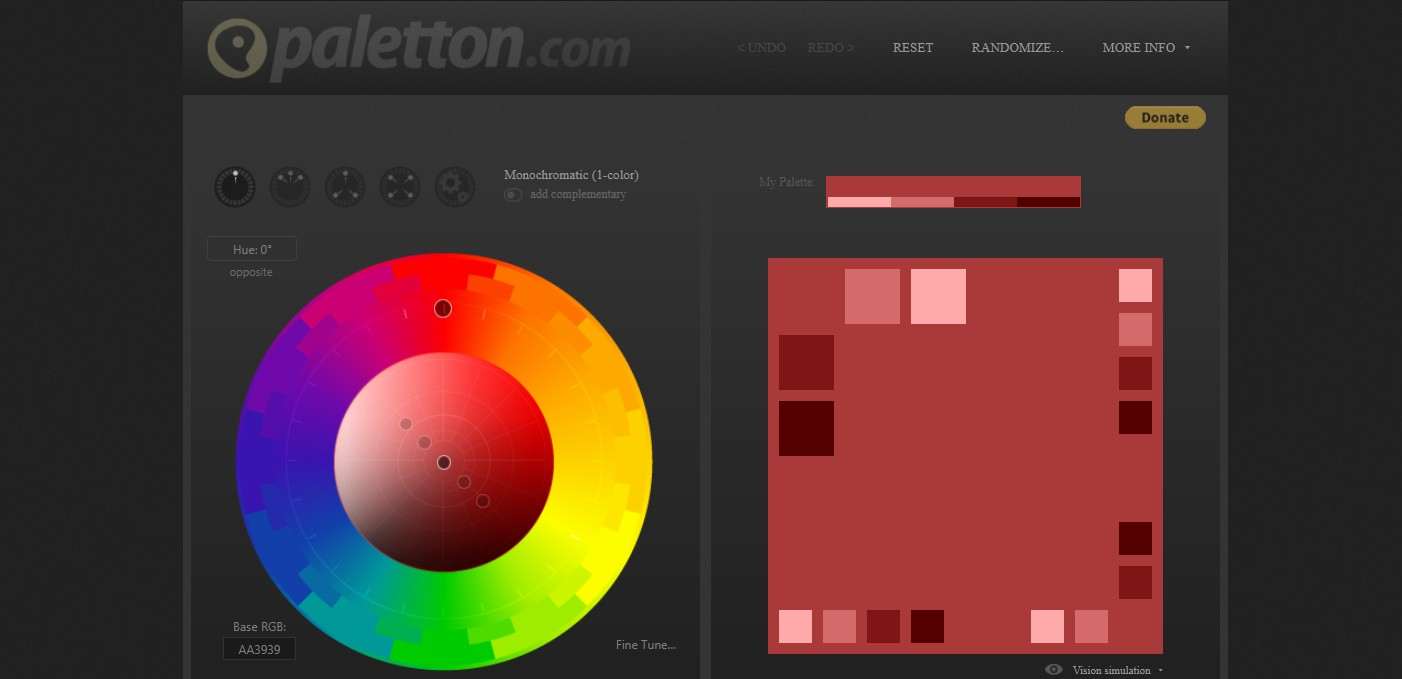Select the Monochromatic color scheme icon
This screenshot has width=1402, height=679.
(235, 187)
